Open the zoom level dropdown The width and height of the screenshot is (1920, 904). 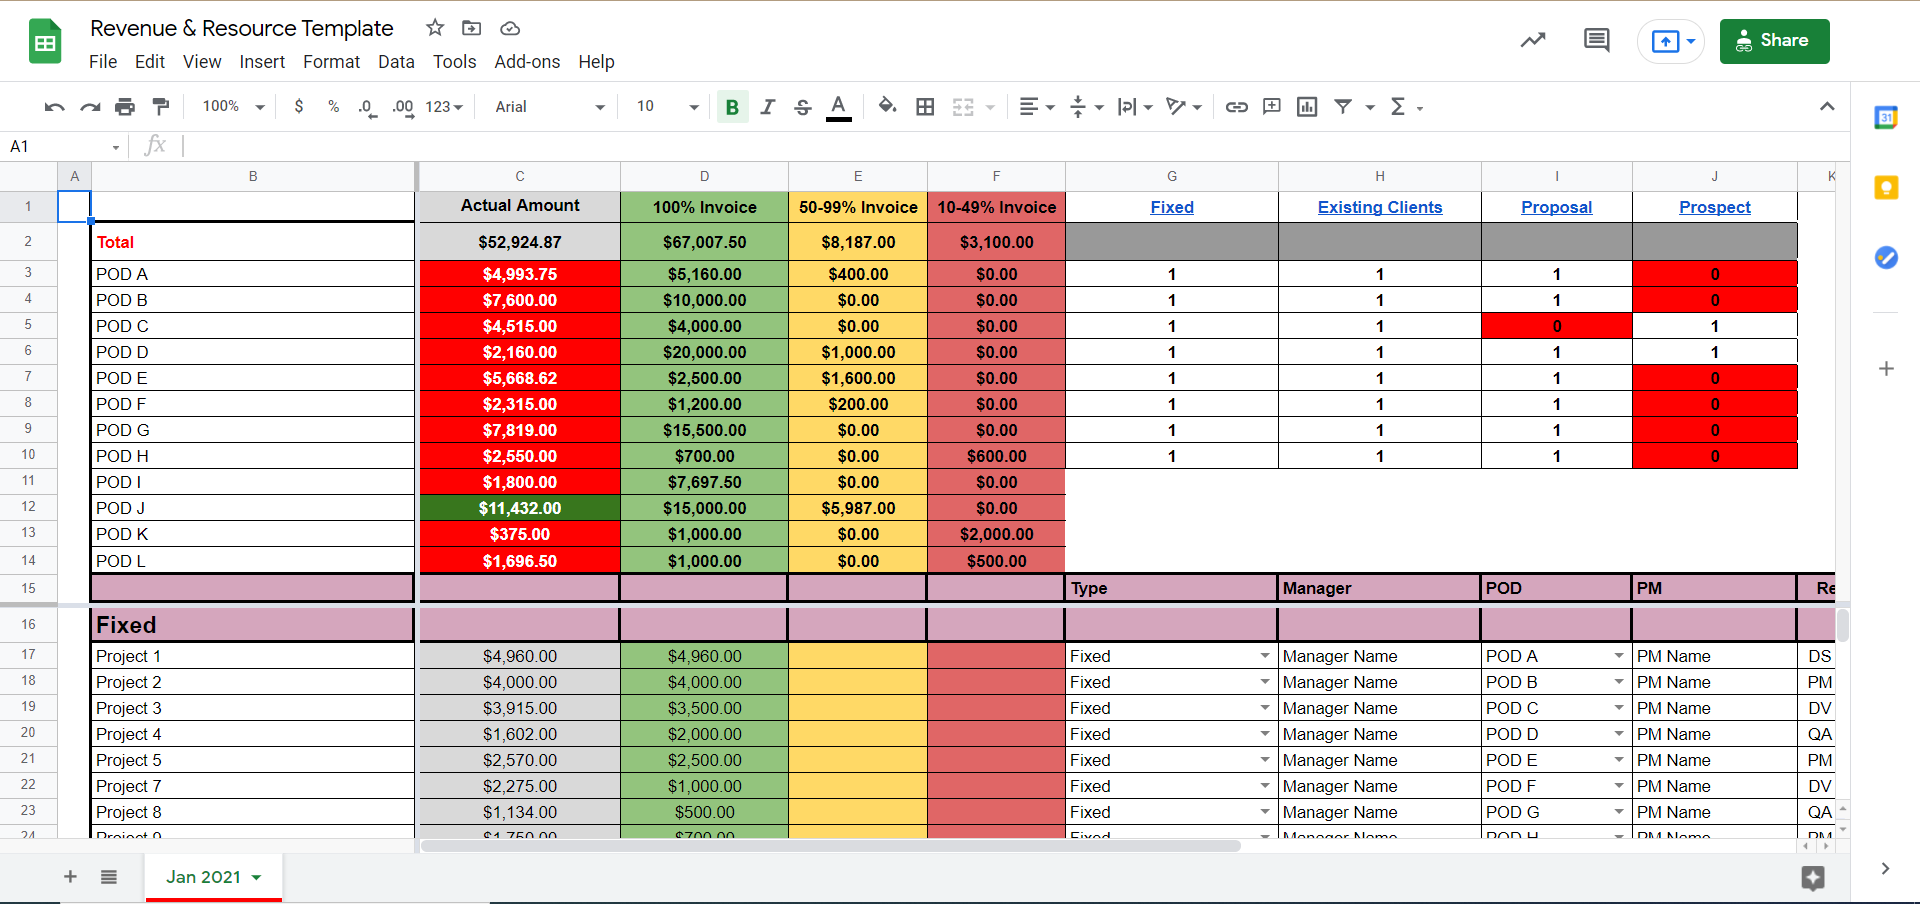coord(234,106)
